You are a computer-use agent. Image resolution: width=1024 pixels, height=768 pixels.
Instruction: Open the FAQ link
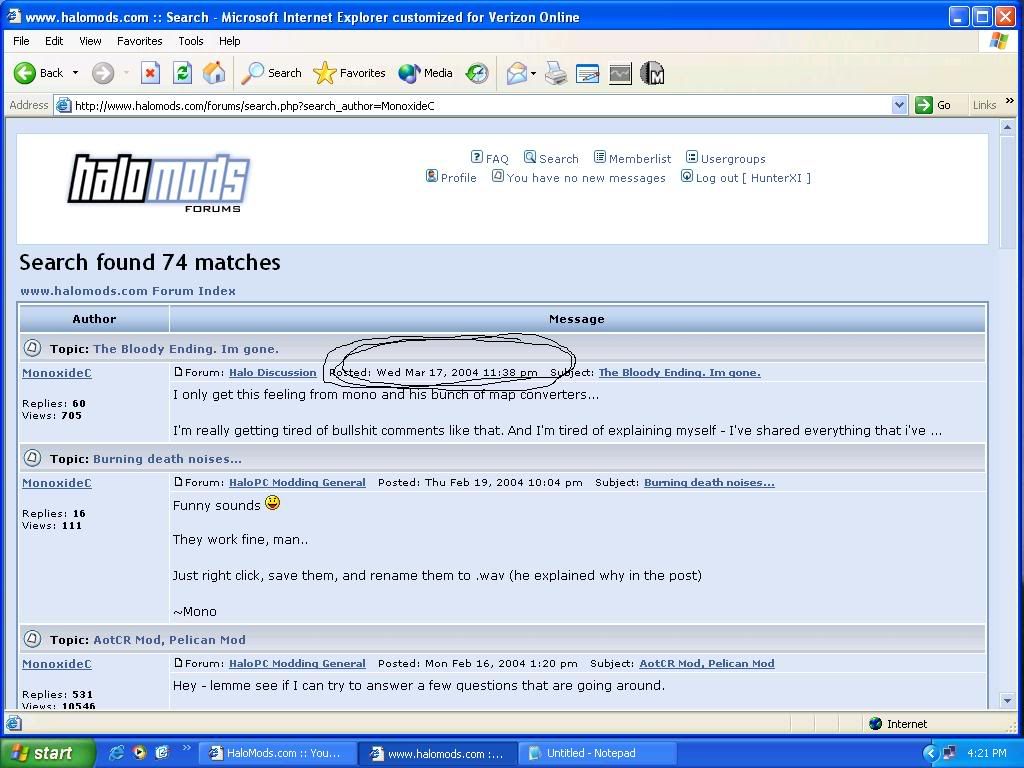click(x=489, y=158)
